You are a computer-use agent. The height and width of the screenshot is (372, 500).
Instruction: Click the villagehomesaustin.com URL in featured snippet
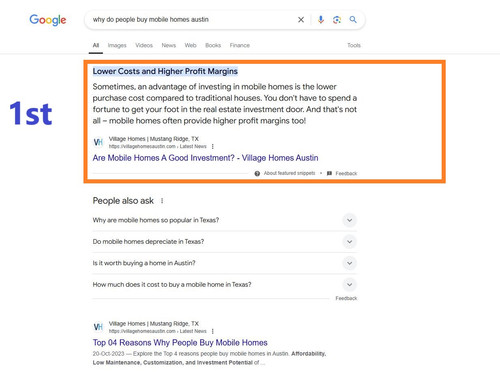[x=158, y=147]
